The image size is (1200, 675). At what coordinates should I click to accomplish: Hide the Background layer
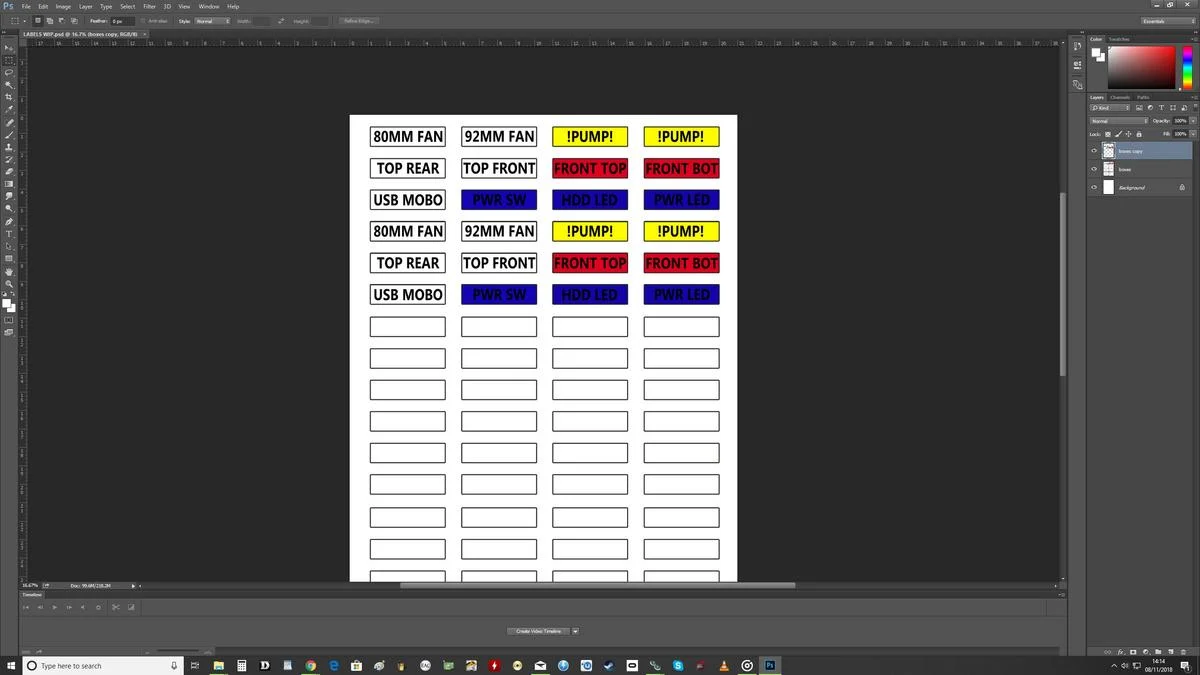point(1094,187)
